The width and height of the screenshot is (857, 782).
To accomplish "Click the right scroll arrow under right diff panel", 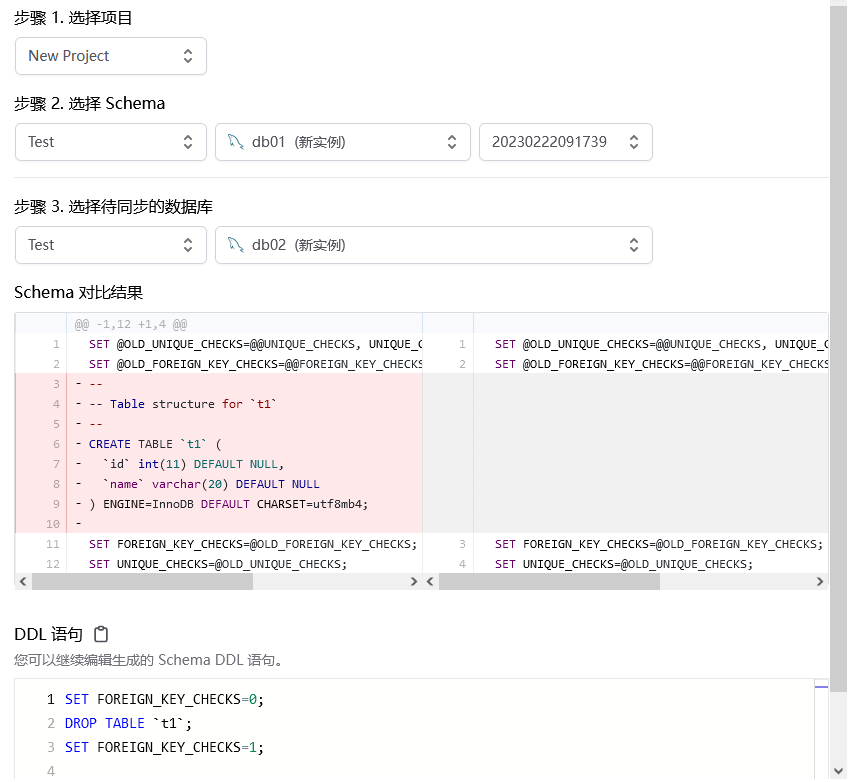I will tap(820, 581).
